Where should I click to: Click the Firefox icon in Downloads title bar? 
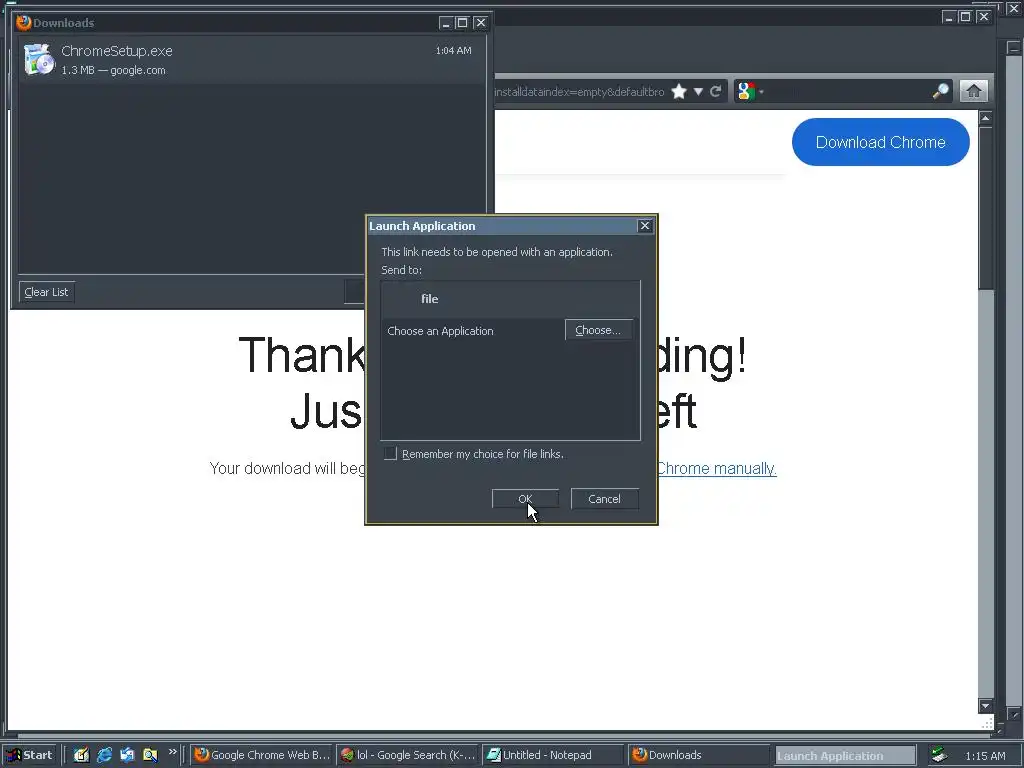pos(24,22)
